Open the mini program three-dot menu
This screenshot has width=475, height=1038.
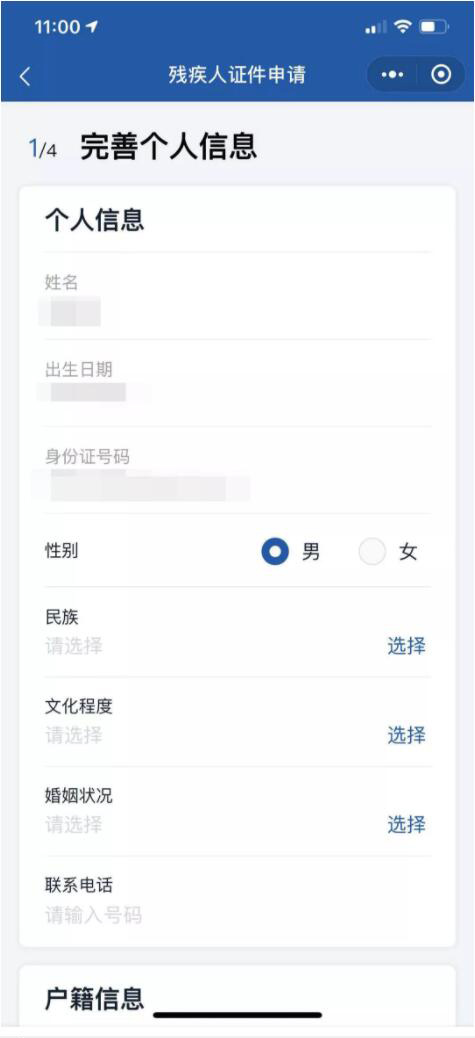pyautogui.click(x=392, y=75)
